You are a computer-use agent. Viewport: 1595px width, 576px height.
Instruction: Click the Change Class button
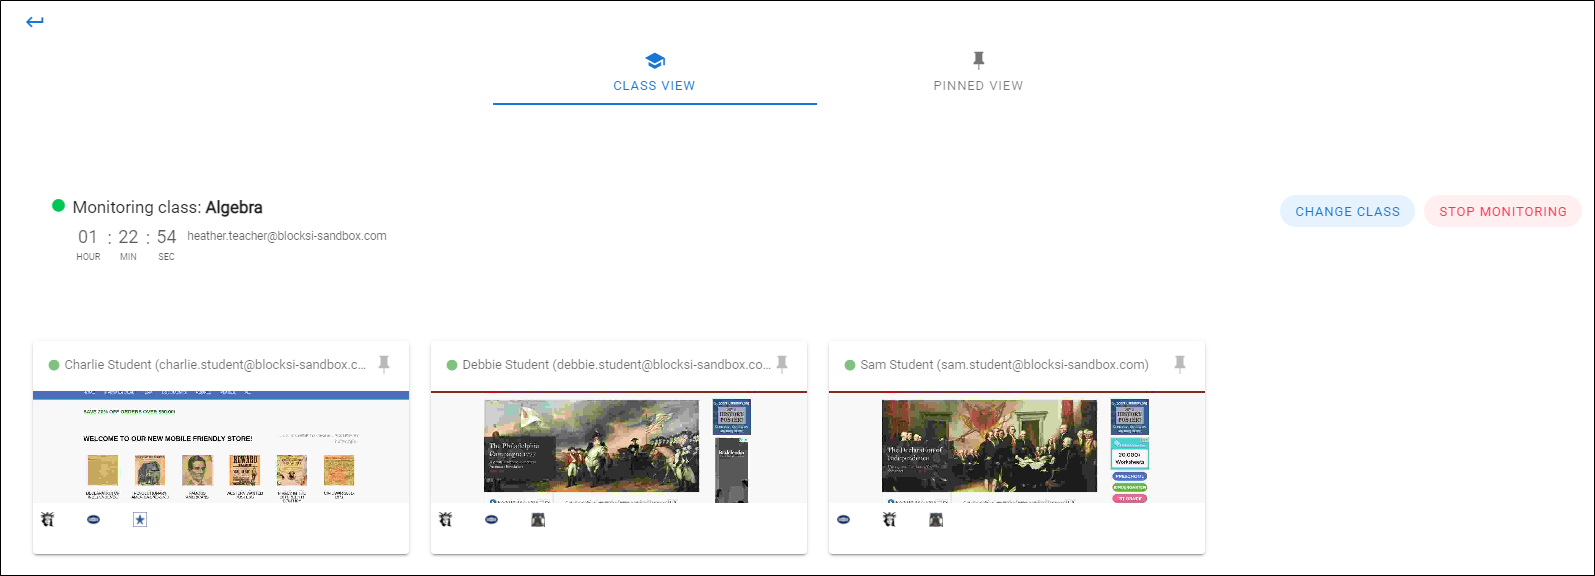[x=1347, y=211]
